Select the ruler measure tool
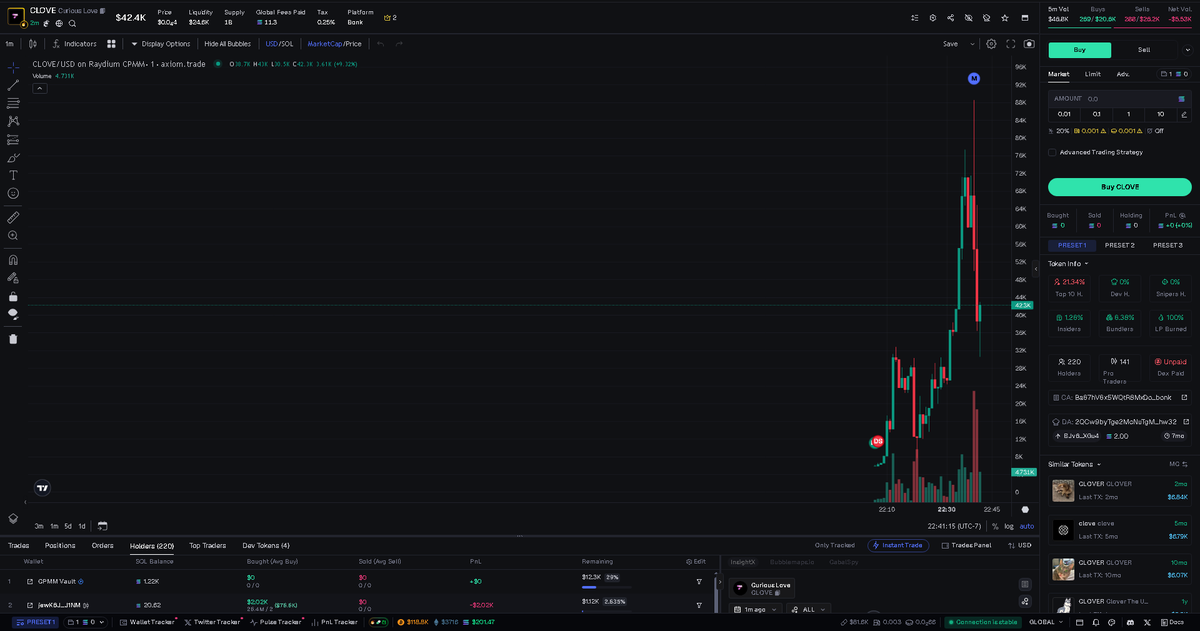The height and width of the screenshot is (631, 1200). (x=13, y=217)
